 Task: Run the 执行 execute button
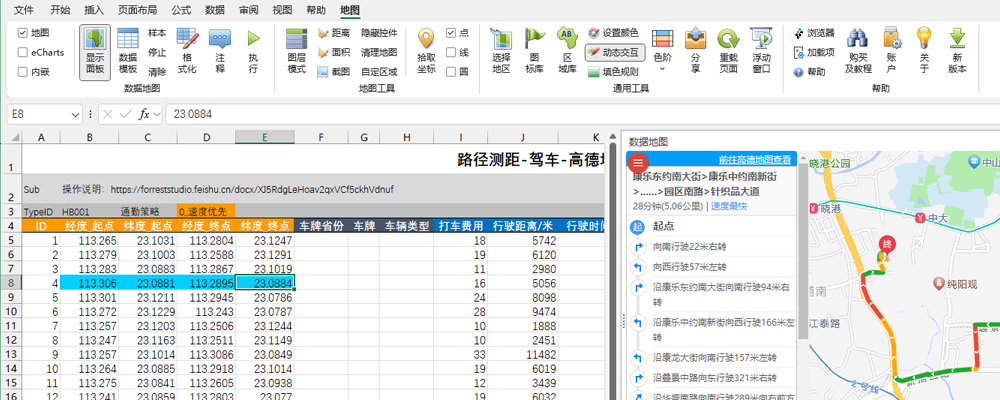253,52
